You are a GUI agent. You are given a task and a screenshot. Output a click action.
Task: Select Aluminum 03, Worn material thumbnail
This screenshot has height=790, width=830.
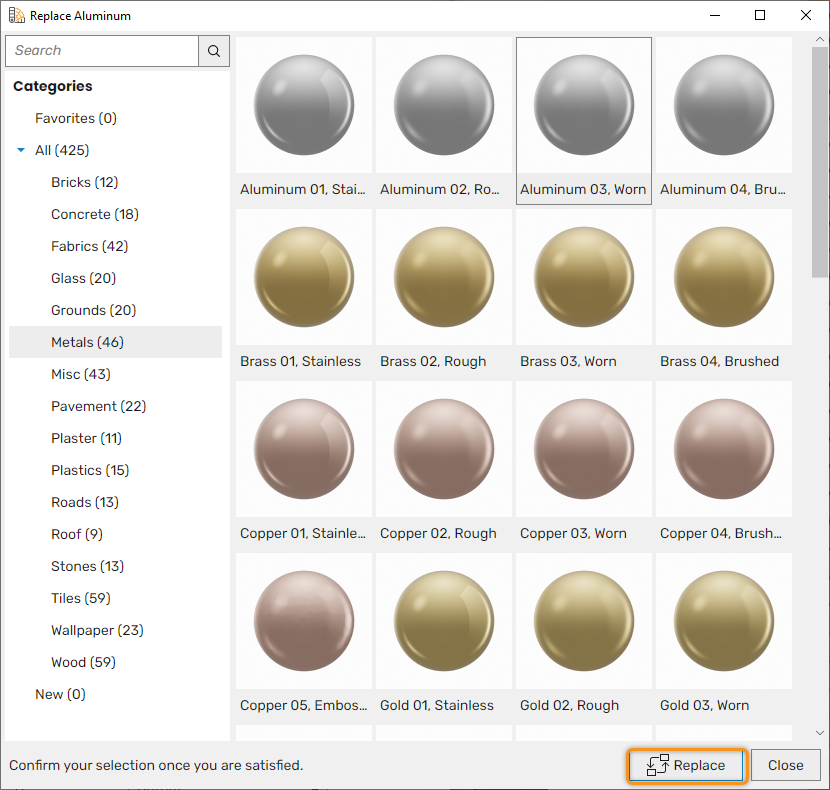pos(584,105)
